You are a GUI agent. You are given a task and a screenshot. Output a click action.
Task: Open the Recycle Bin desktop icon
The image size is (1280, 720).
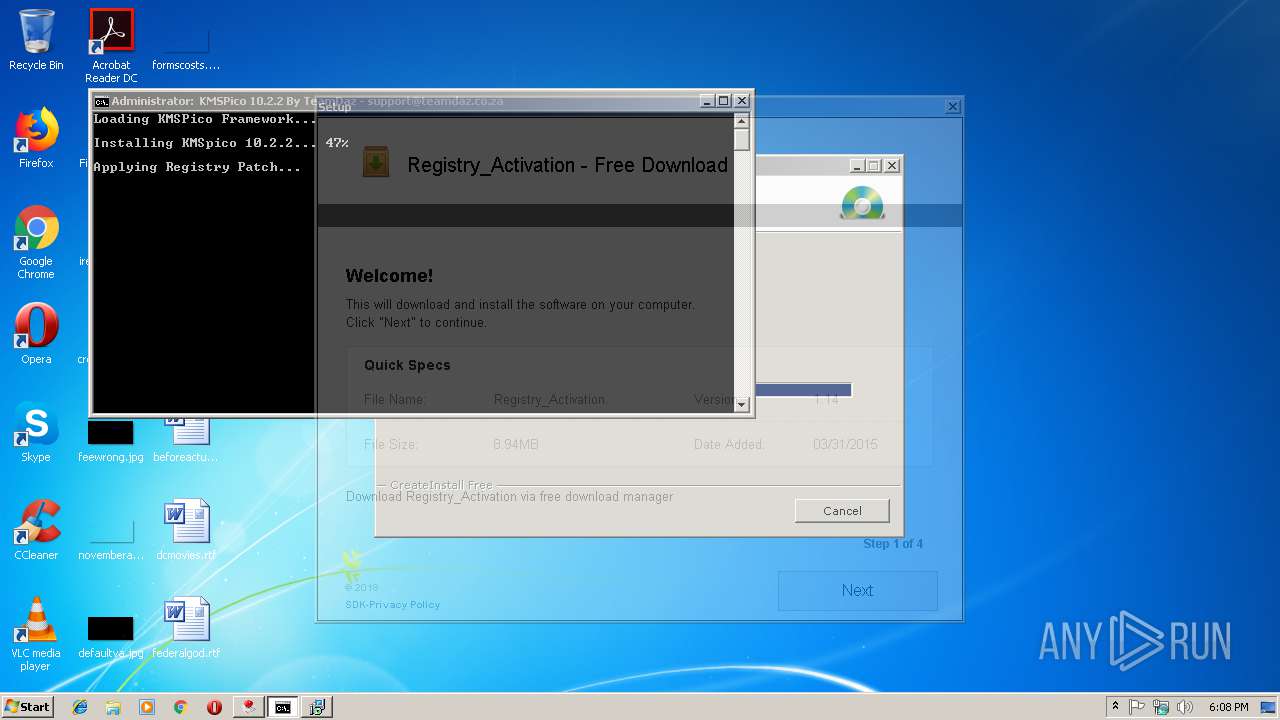coord(36,40)
